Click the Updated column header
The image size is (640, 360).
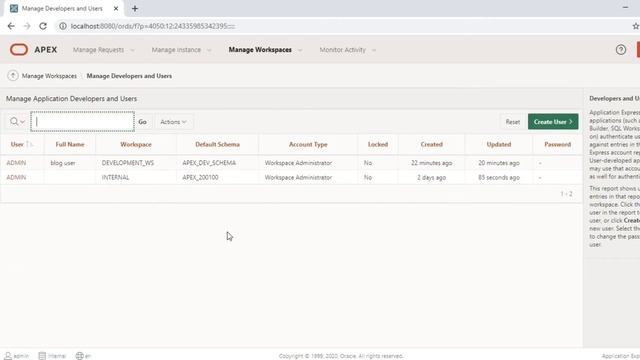tap(499, 144)
